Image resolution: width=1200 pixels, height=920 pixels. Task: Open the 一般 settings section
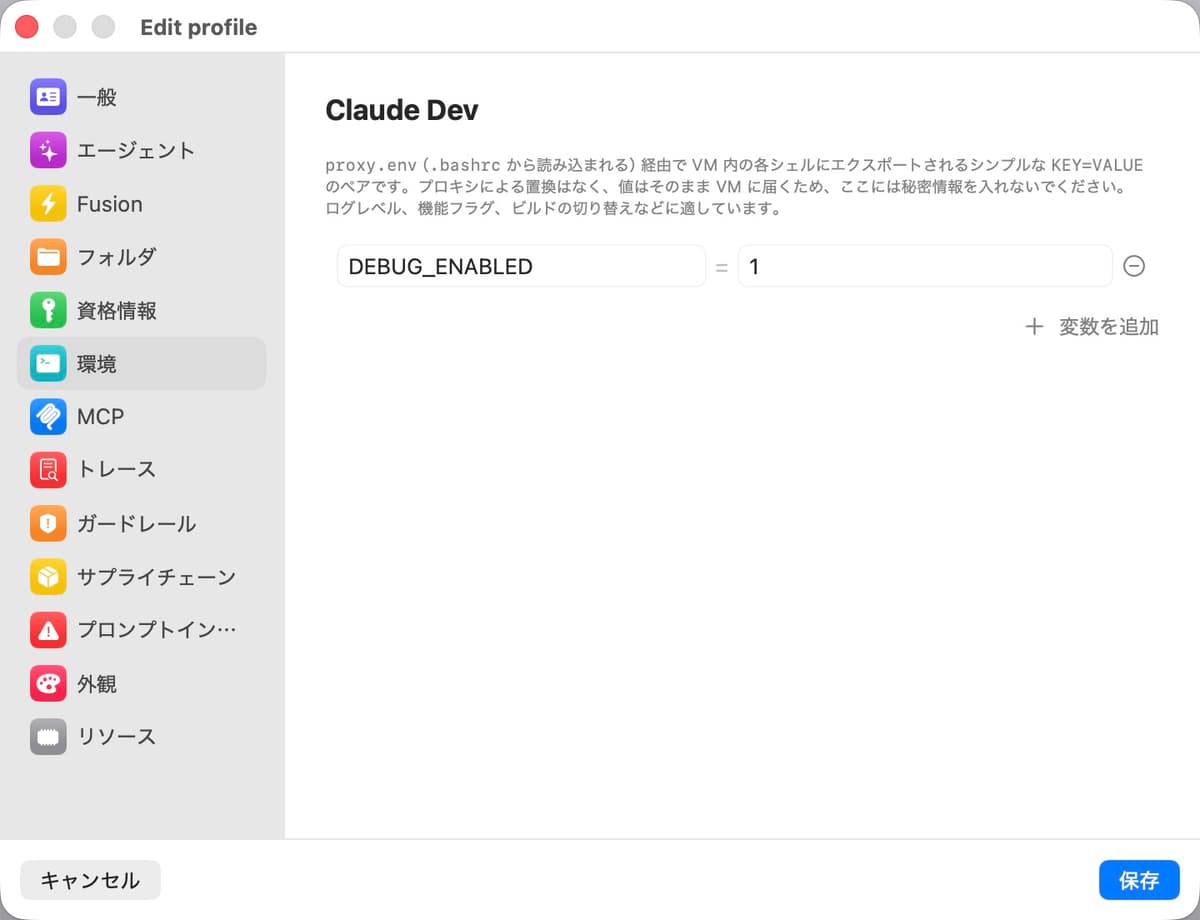(x=142, y=97)
